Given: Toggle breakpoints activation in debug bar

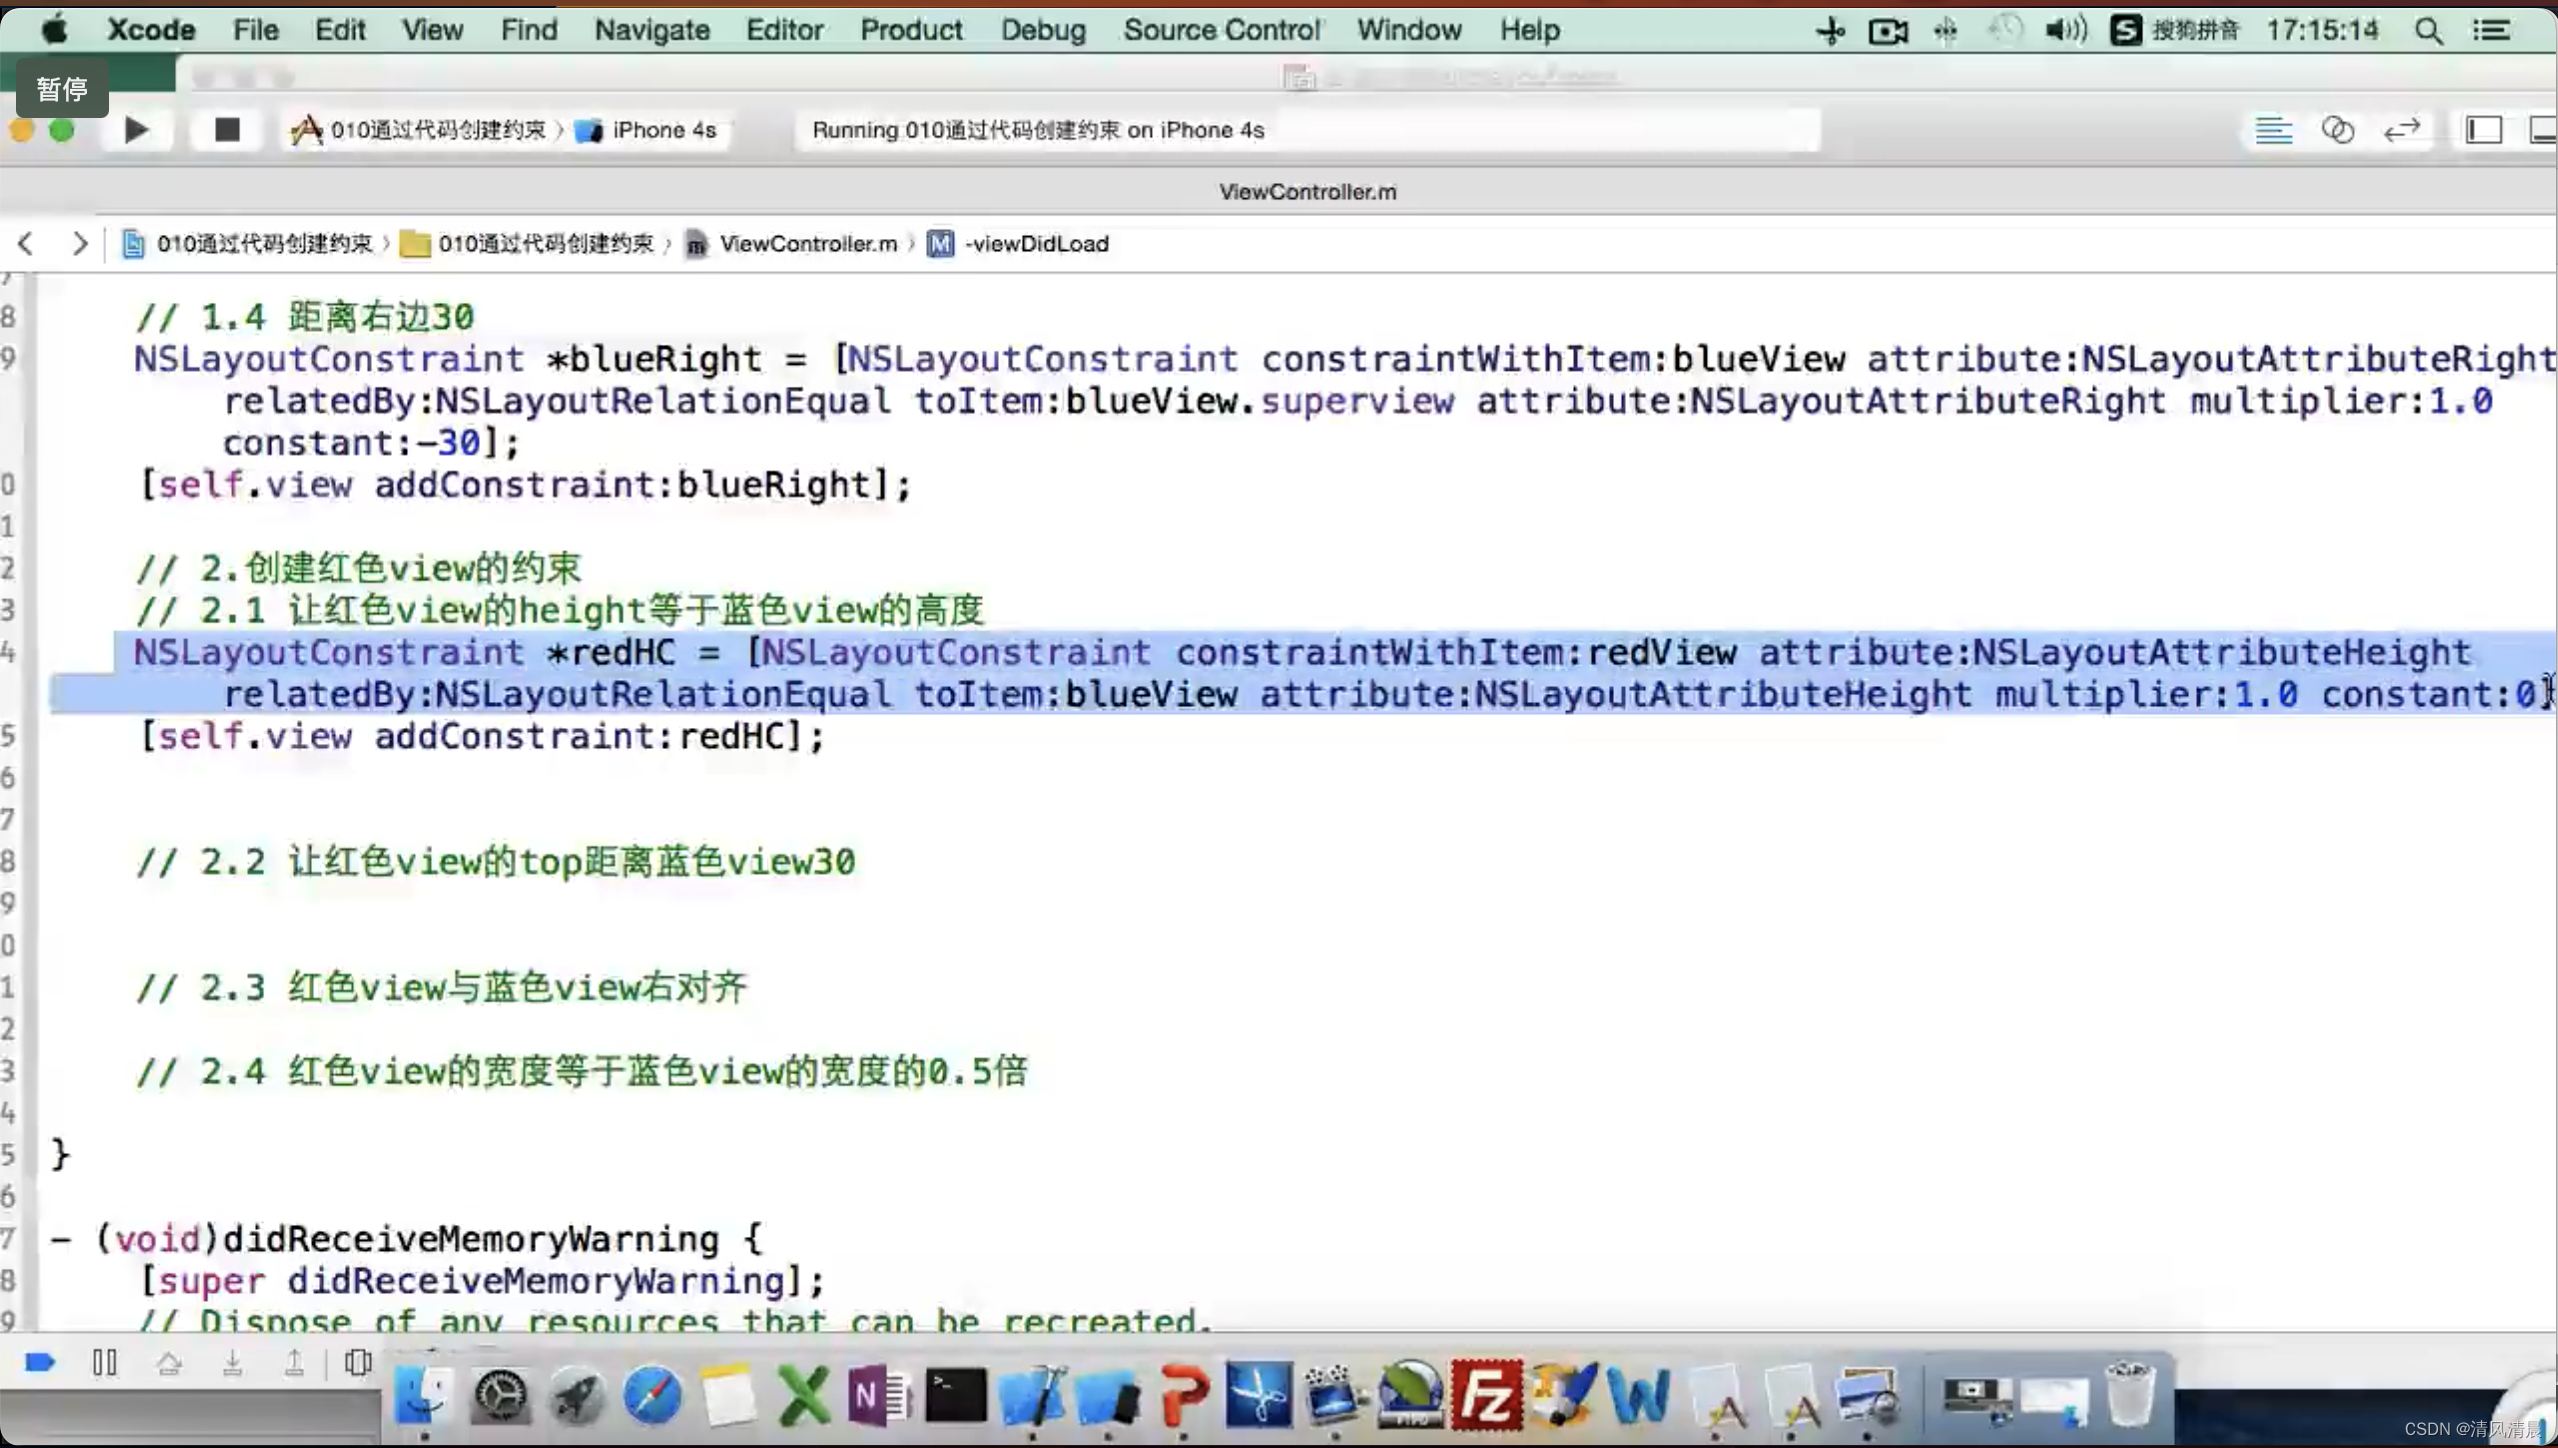Looking at the screenshot, I should click(40, 1363).
